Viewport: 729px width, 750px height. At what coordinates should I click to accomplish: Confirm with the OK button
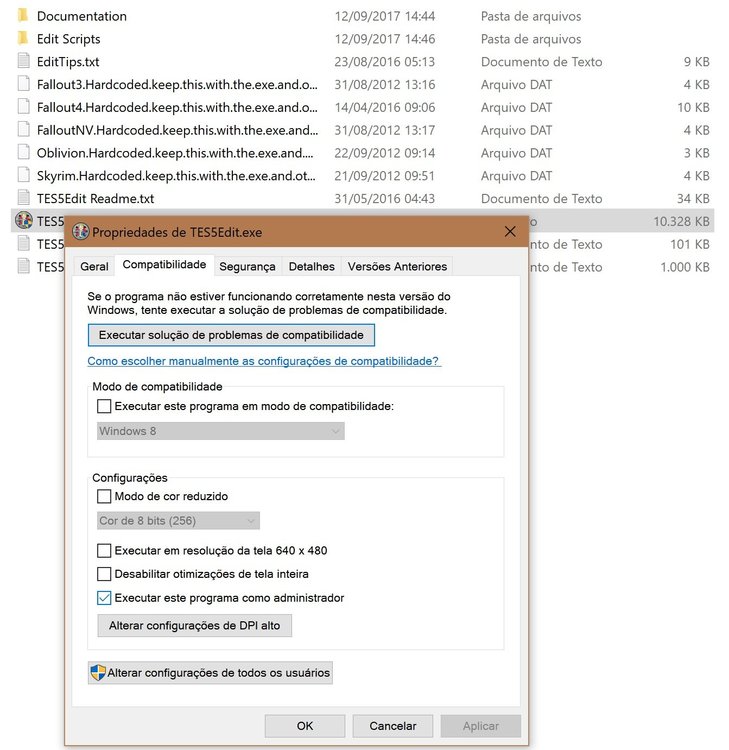point(305,726)
